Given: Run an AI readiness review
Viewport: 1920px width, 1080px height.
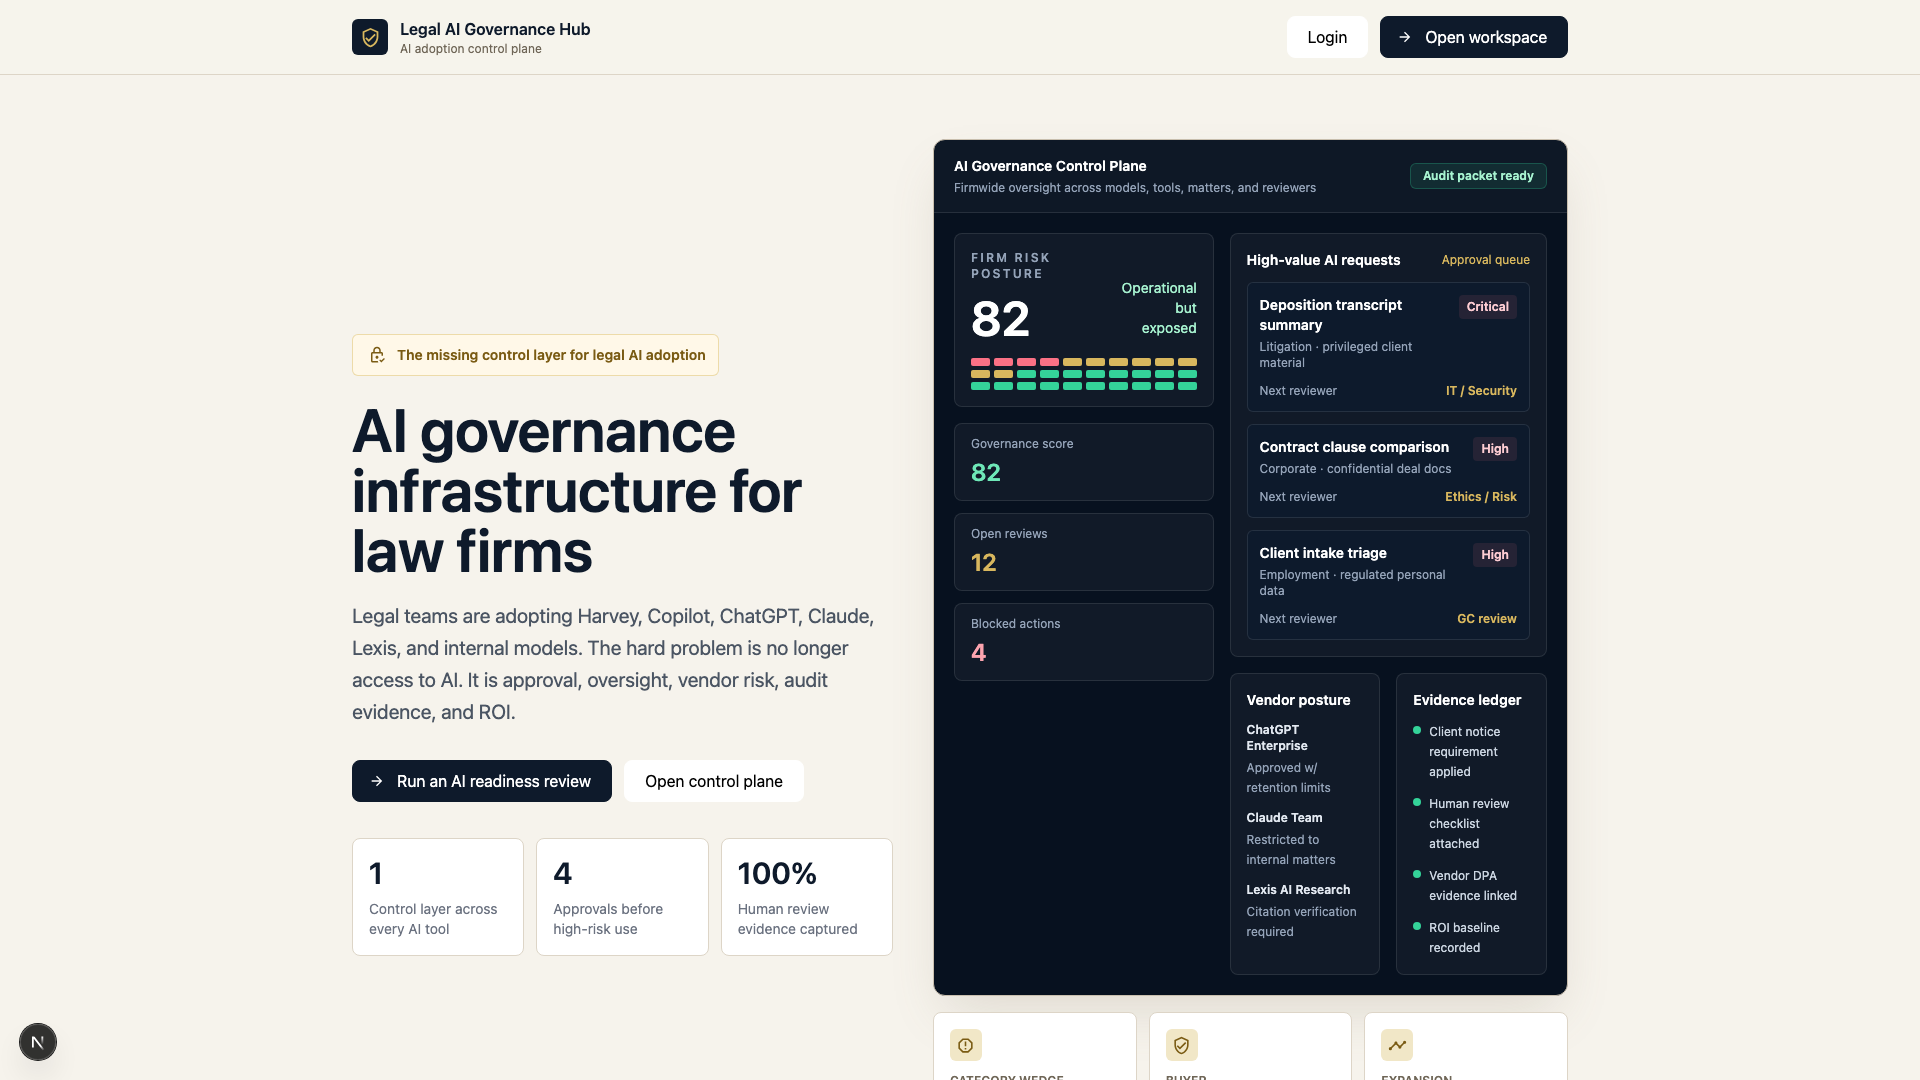Looking at the screenshot, I should [x=482, y=781].
